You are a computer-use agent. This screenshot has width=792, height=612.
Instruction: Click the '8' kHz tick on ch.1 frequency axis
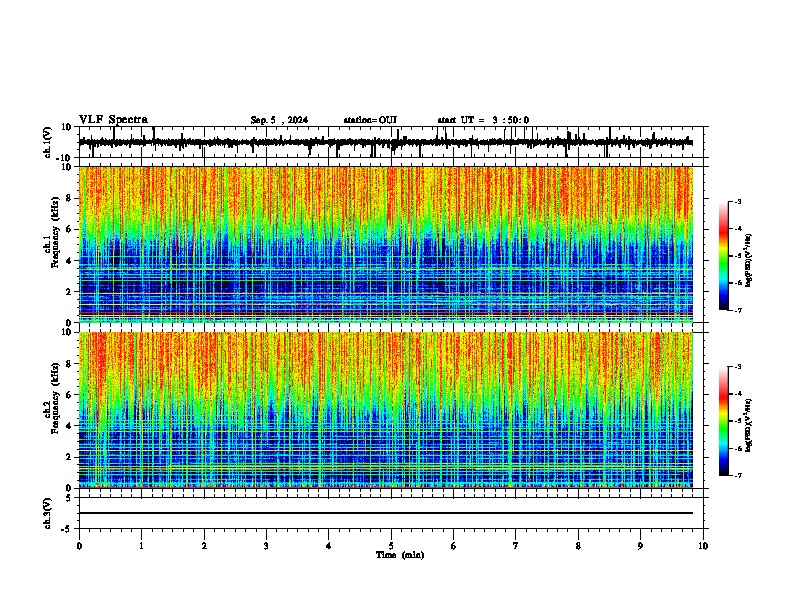tap(69, 198)
